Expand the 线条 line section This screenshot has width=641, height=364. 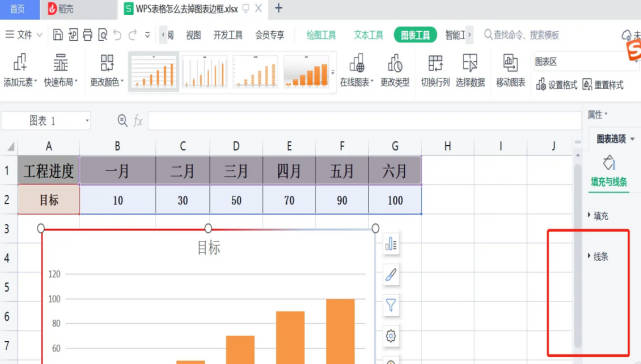[598, 256]
